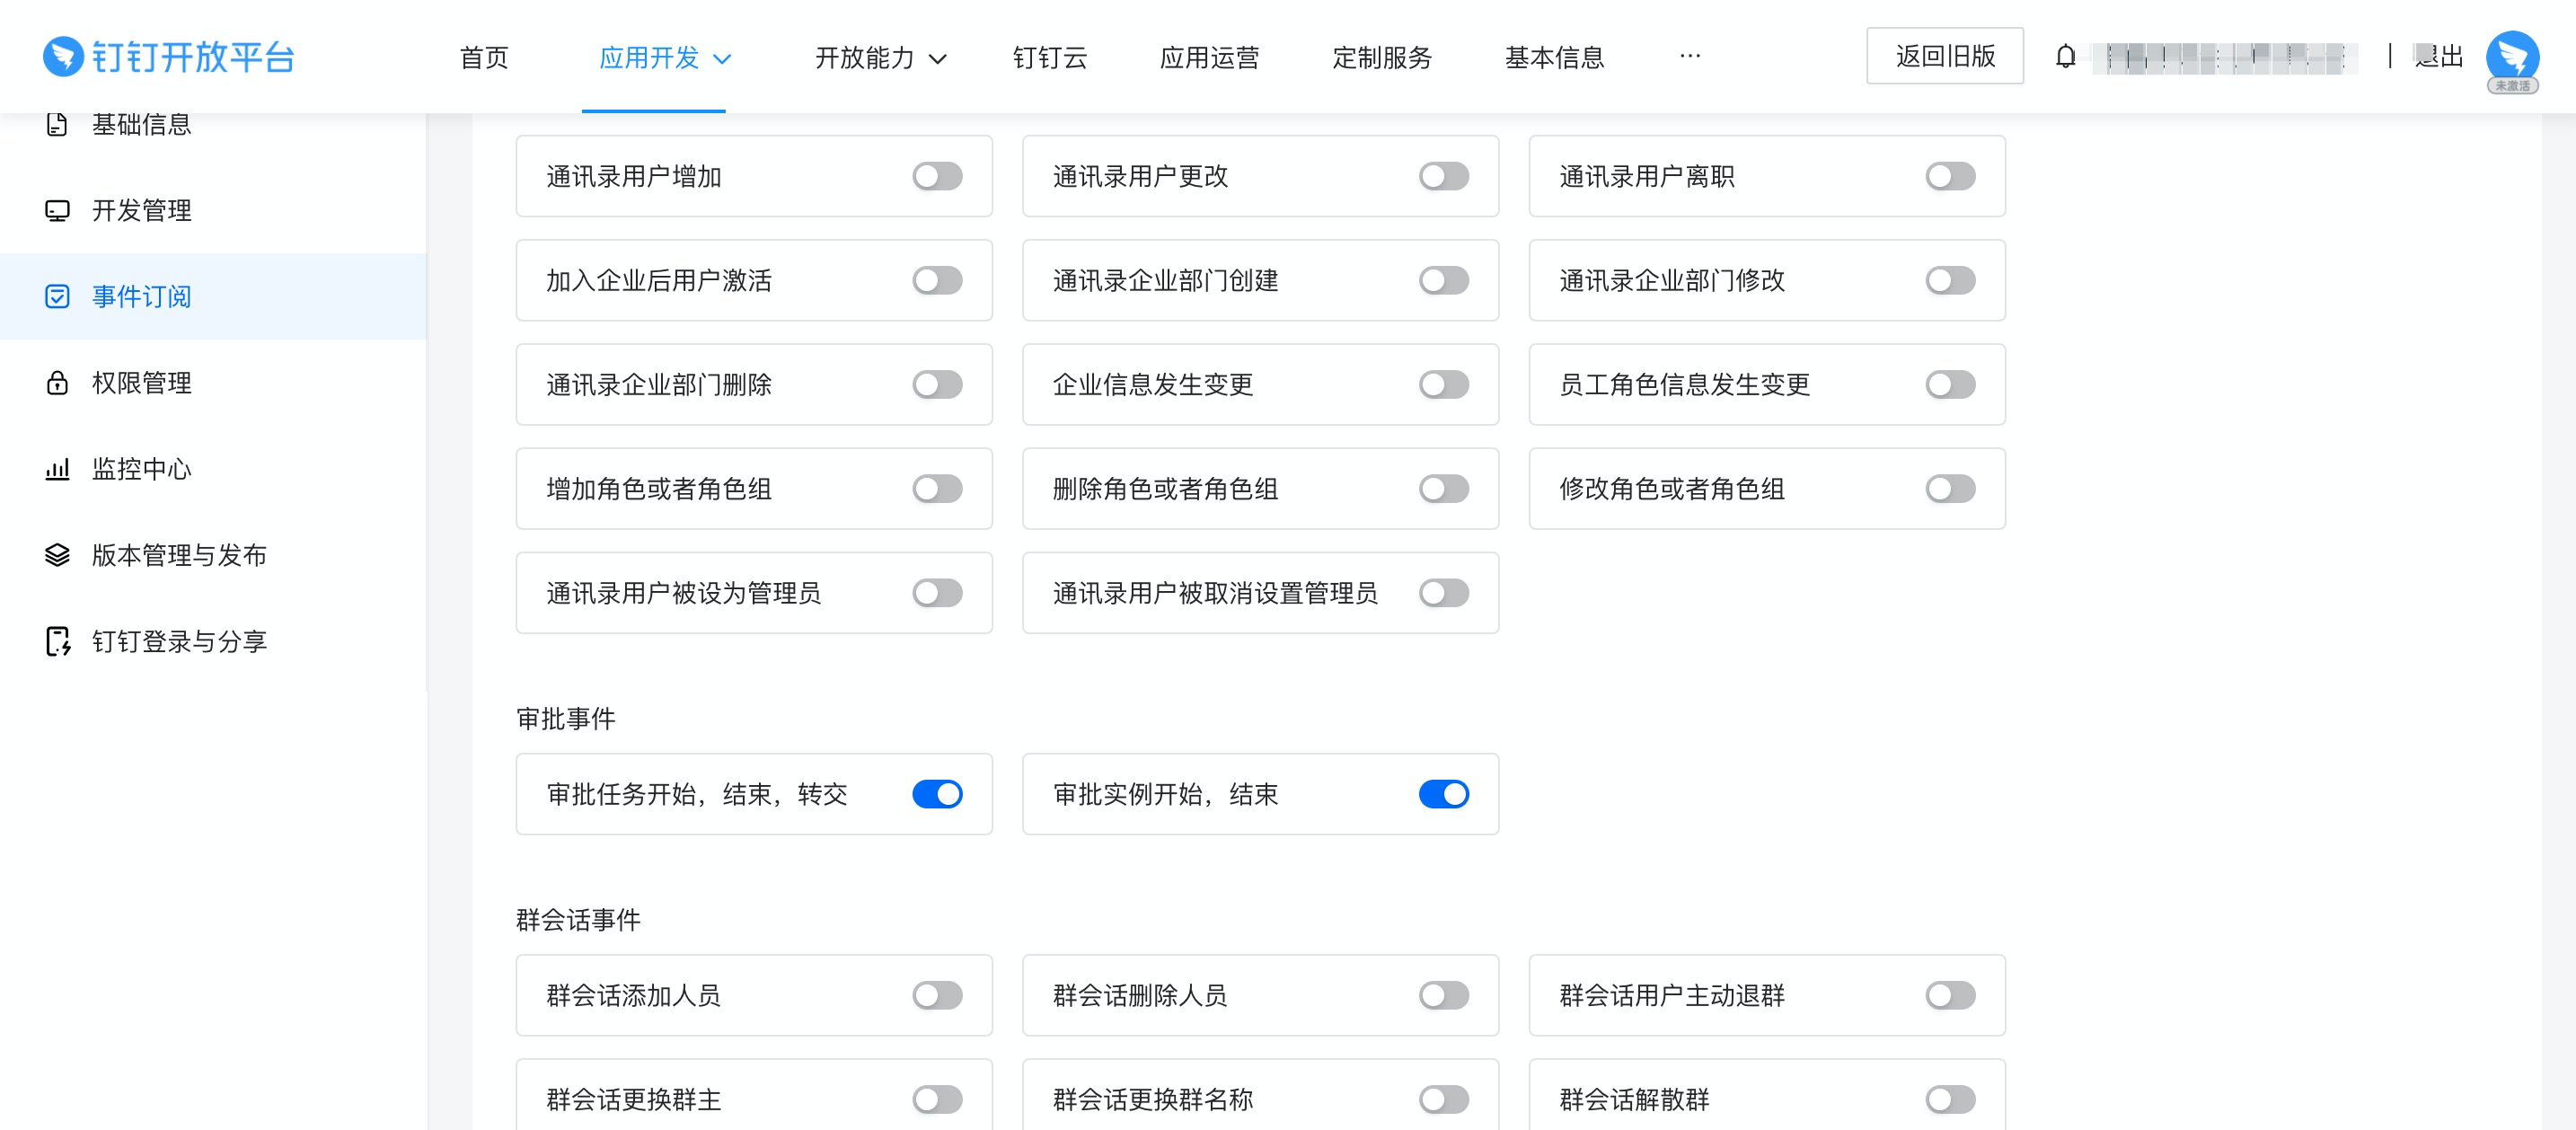The image size is (2576, 1130).
Task: Click the 事件订阅 checkmark icon in sidebar
Action: (57, 296)
